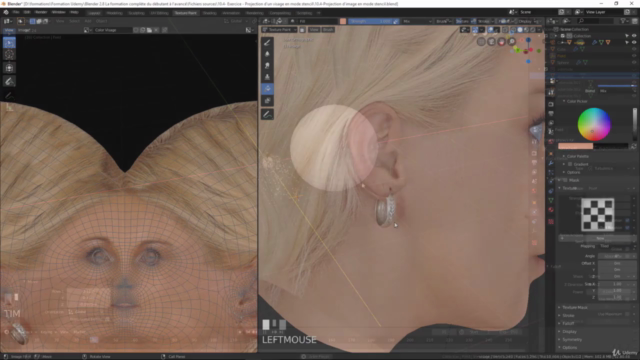
Task: Pick a hue on the color wheel
Action: [594, 124]
